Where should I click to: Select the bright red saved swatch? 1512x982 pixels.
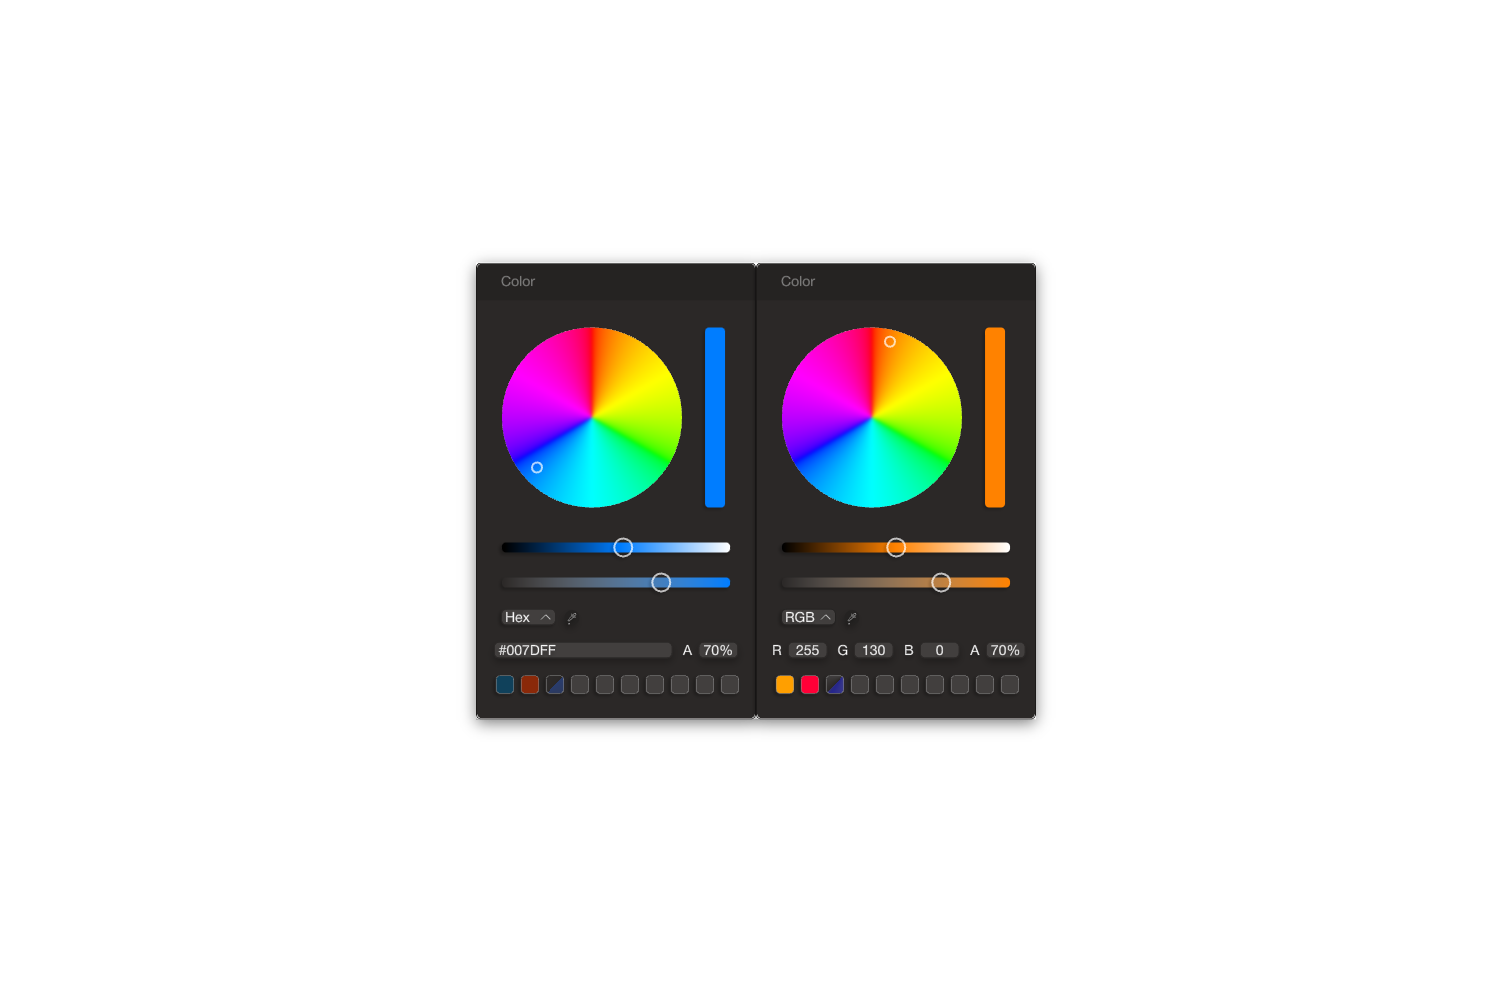click(810, 684)
